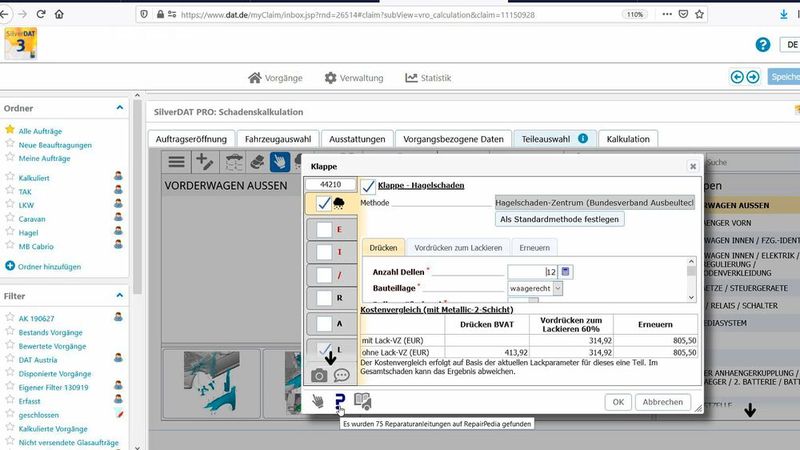Click the info icon on Teileauswahl tab
Screen dimensions: 800x450
[x=582, y=139]
